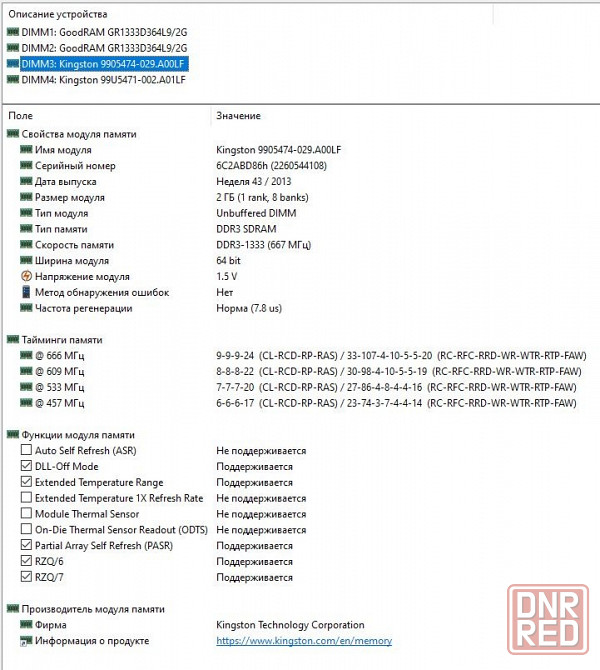Viewport: 600px width, 670px height.
Task: Click the memory icon next to DIMM1 GoodRAM
Action: coord(13,32)
